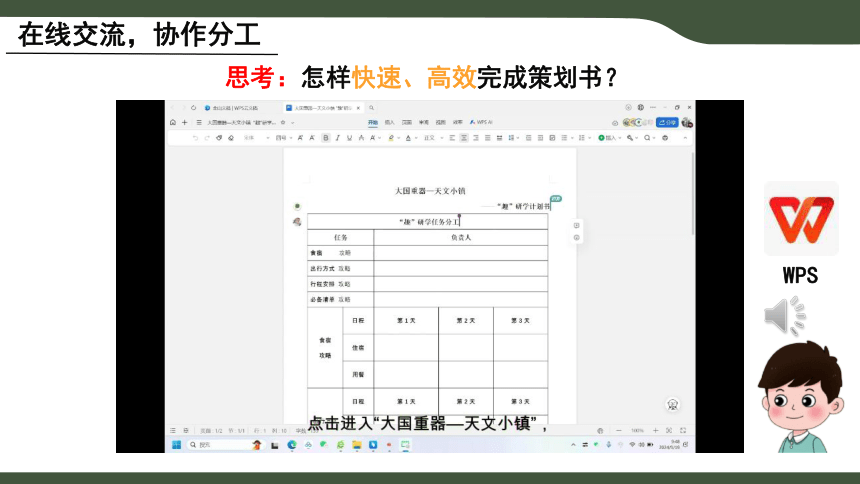Image resolution: width=860 pixels, height=484 pixels.
Task: Open File Explorer folder in taskbar
Action: coord(357,444)
